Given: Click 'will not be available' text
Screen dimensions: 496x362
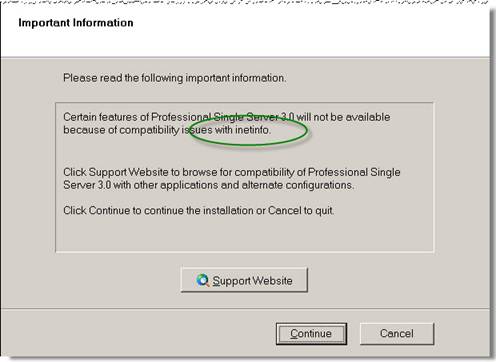Looking at the screenshot, I should coord(343,117).
